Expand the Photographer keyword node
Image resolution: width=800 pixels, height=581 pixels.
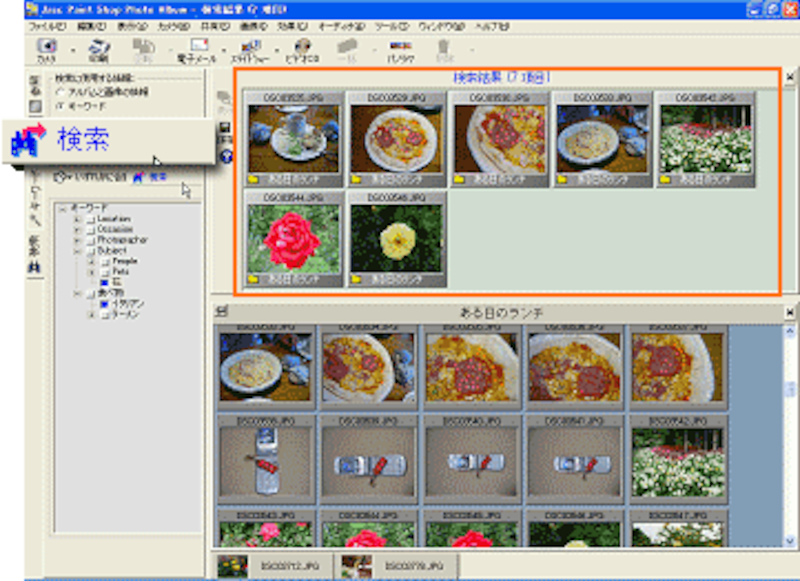coord(78,240)
